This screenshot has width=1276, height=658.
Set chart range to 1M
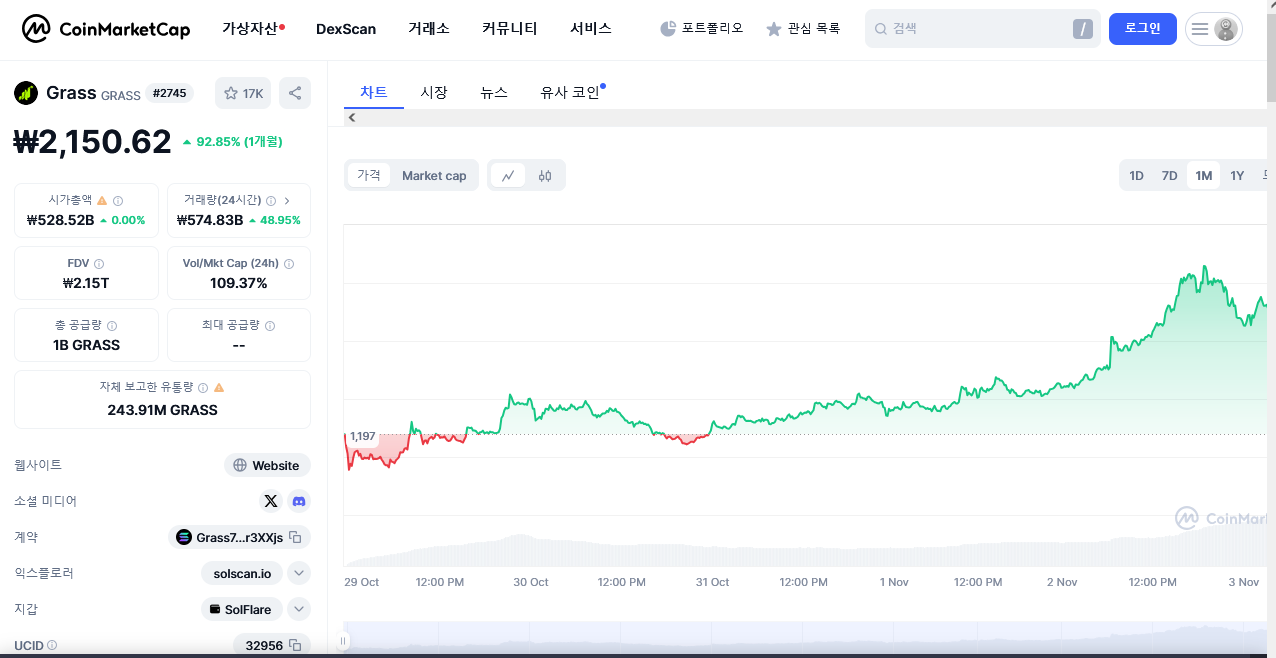[1203, 176]
